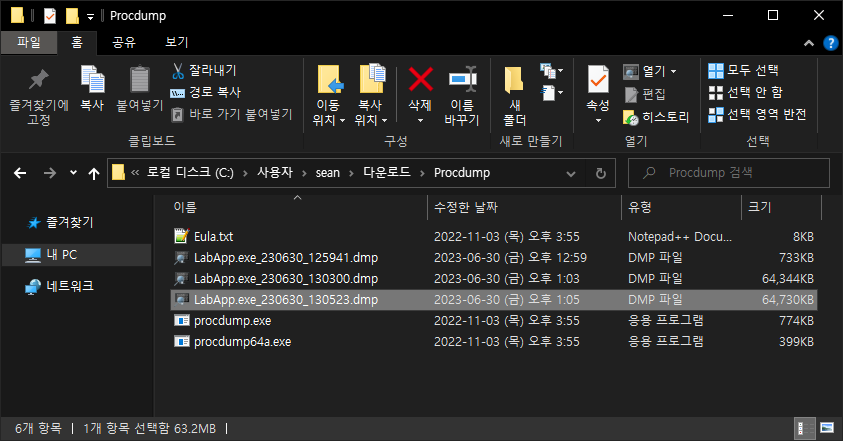This screenshot has width=843, height=441.
Task: Switch to the 홈 ribbon tab
Action: 77,42
